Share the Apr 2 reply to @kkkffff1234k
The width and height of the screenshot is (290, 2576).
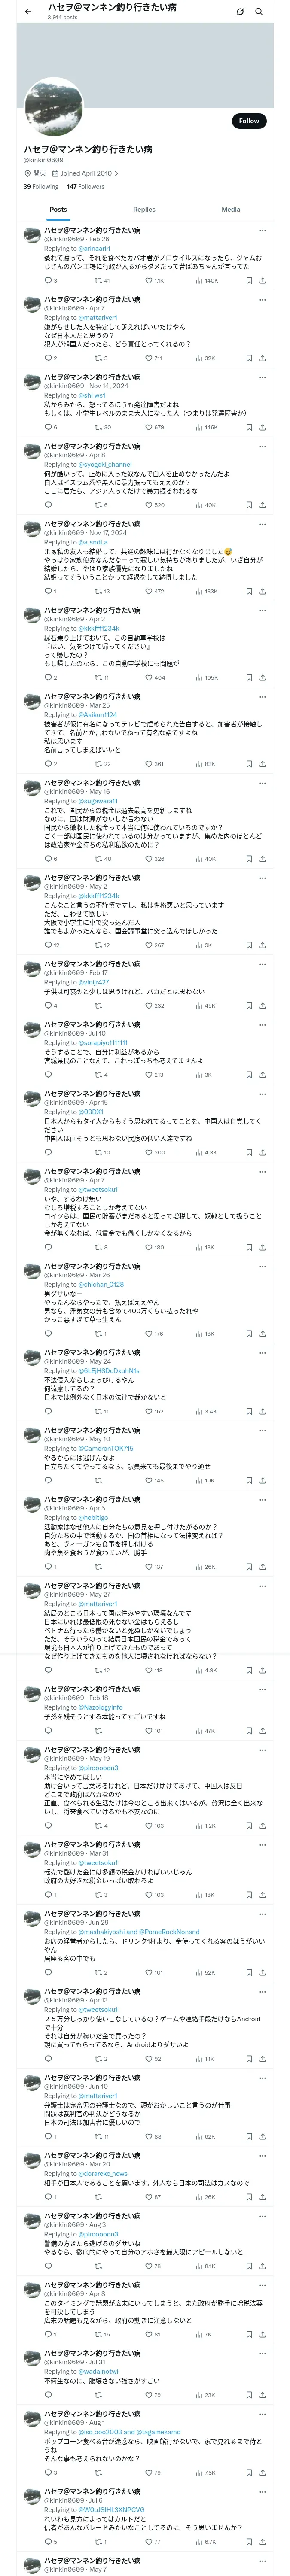pos(263,678)
